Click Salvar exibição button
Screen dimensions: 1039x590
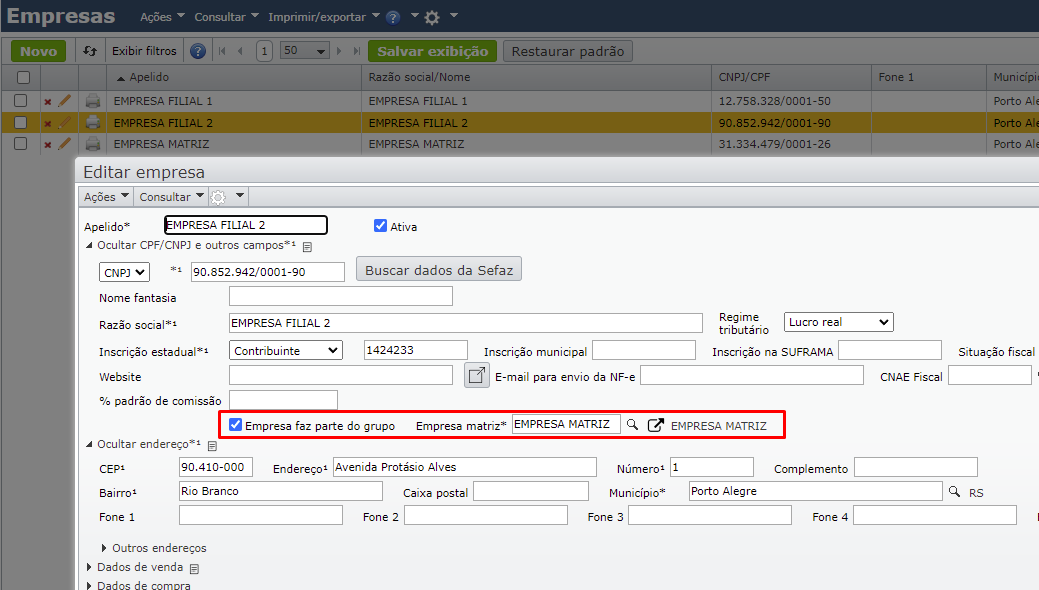[x=433, y=51]
